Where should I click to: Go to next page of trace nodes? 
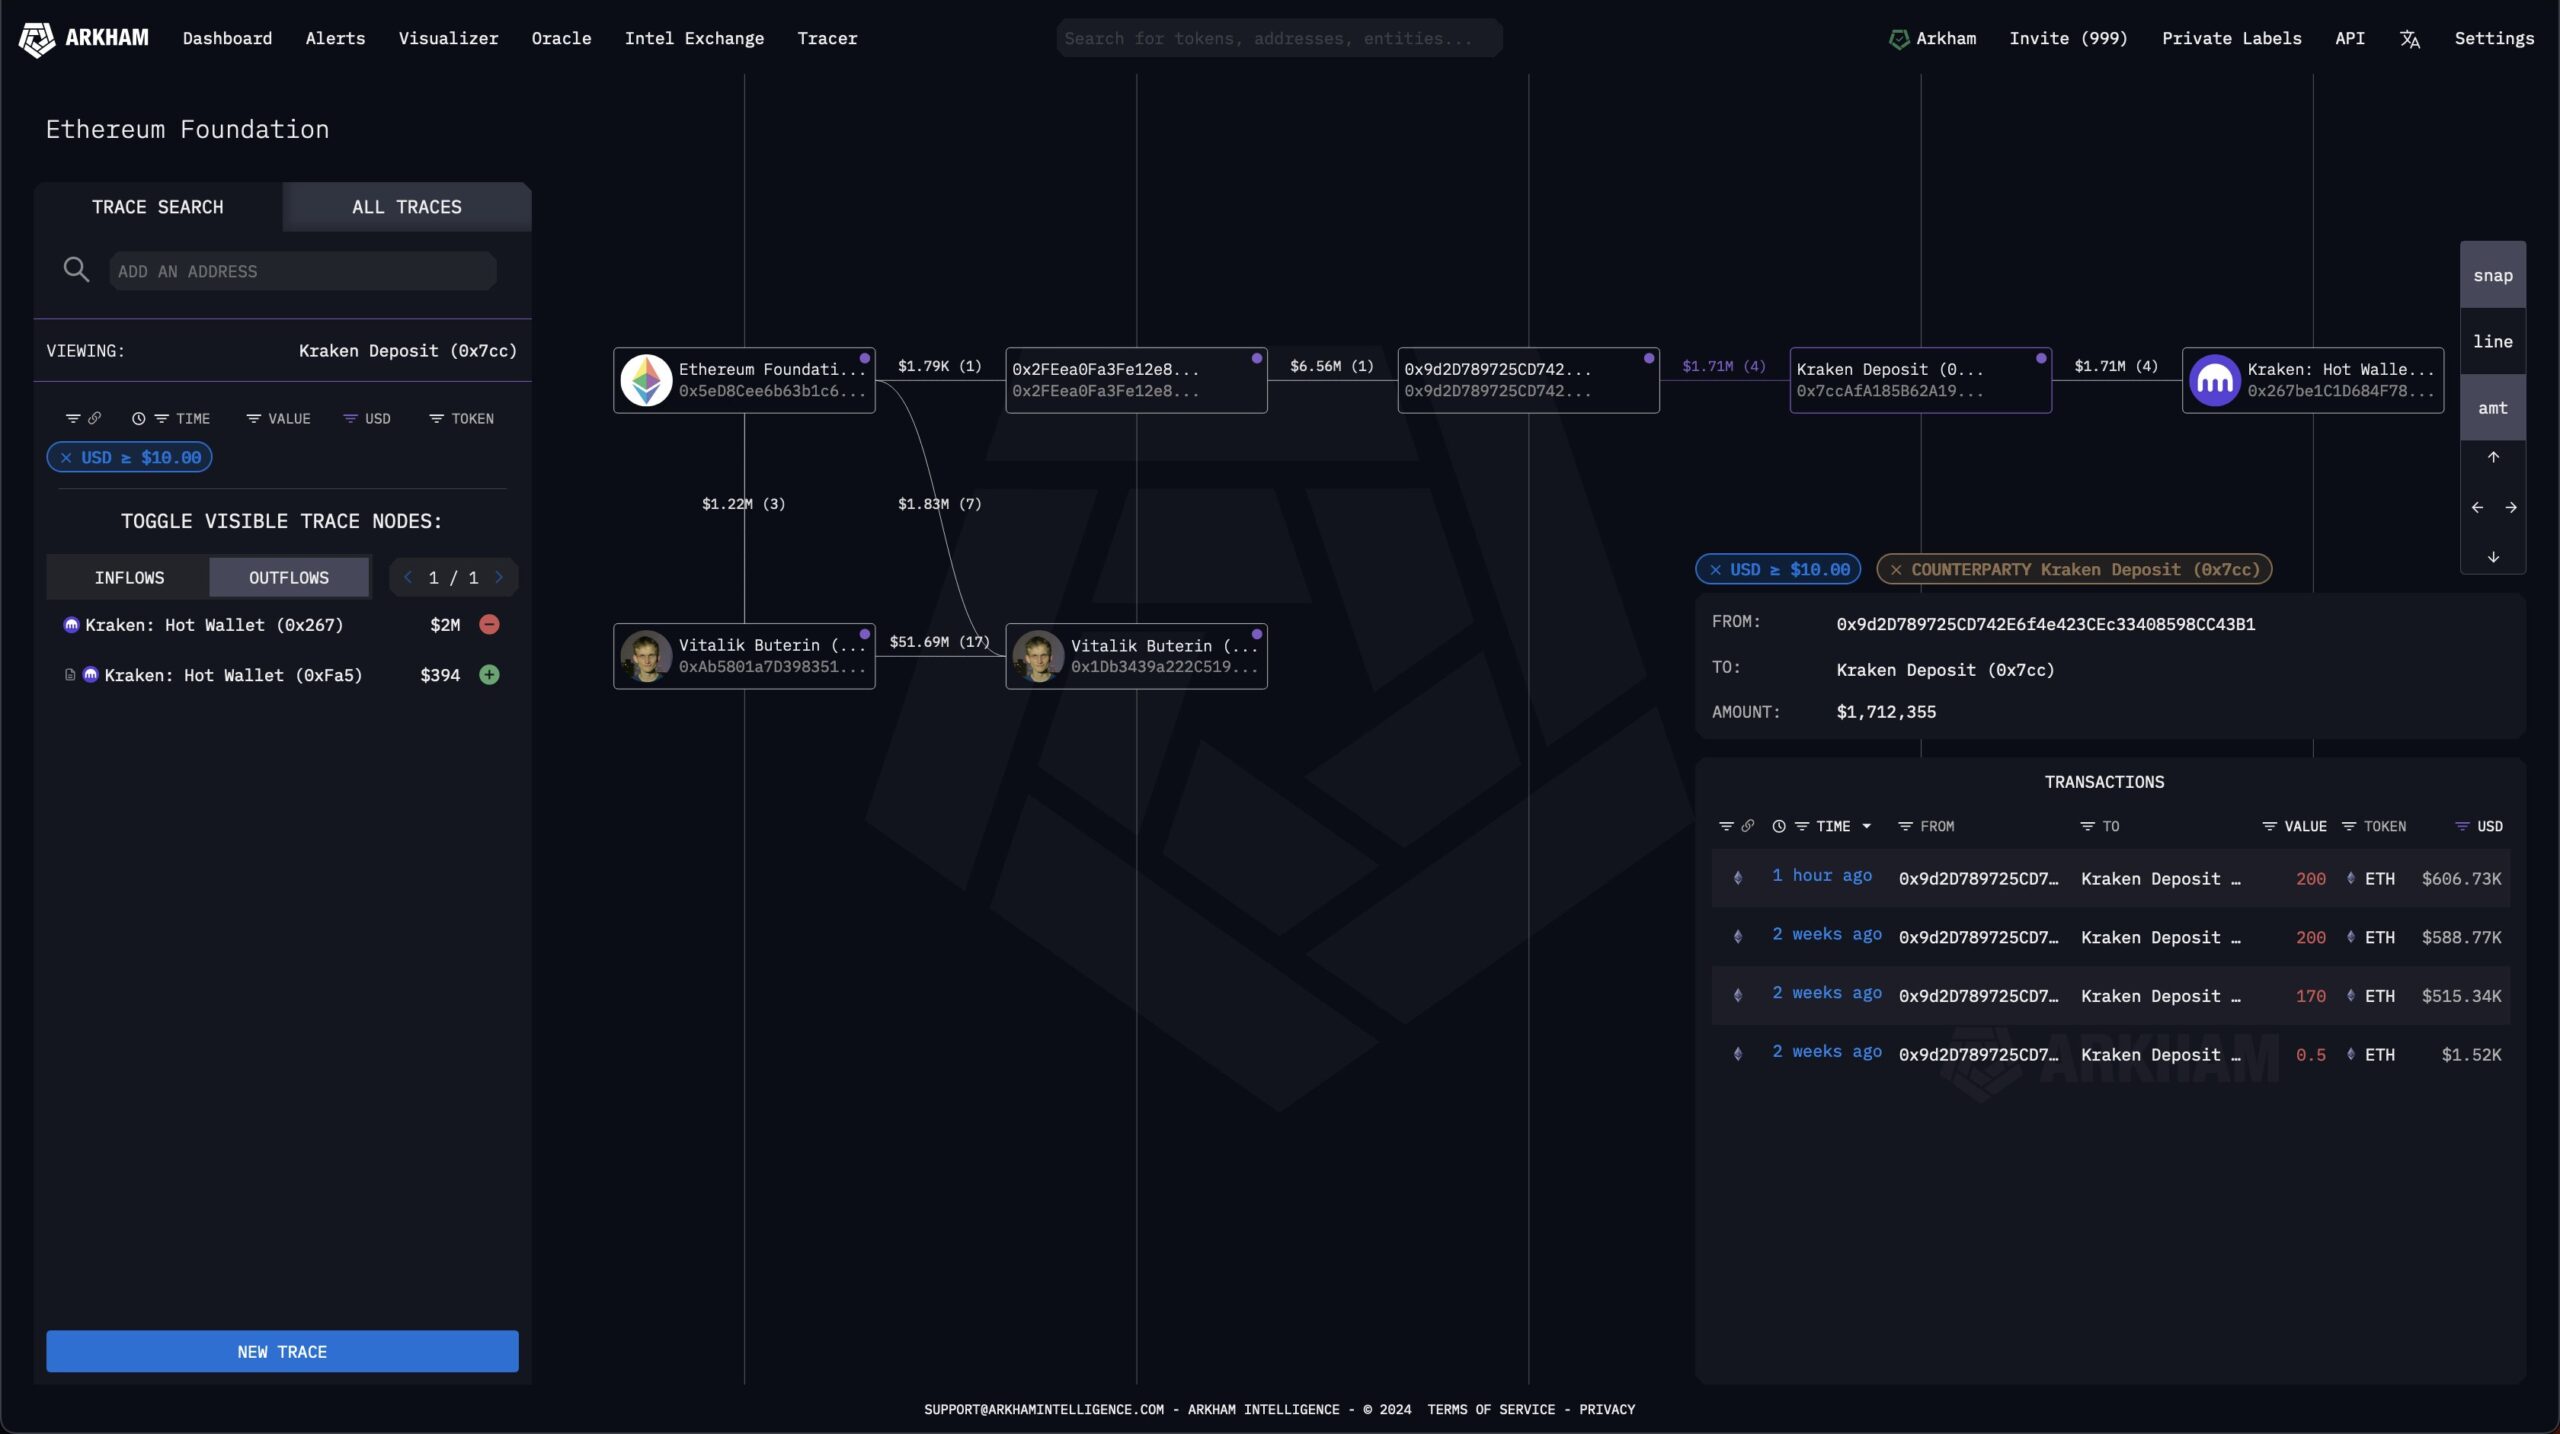[x=499, y=577]
